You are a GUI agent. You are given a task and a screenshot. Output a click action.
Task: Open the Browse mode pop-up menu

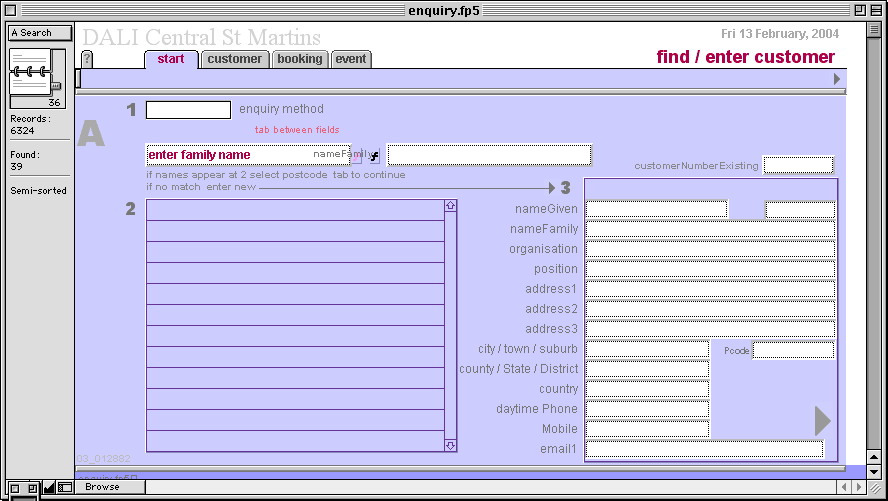point(109,487)
